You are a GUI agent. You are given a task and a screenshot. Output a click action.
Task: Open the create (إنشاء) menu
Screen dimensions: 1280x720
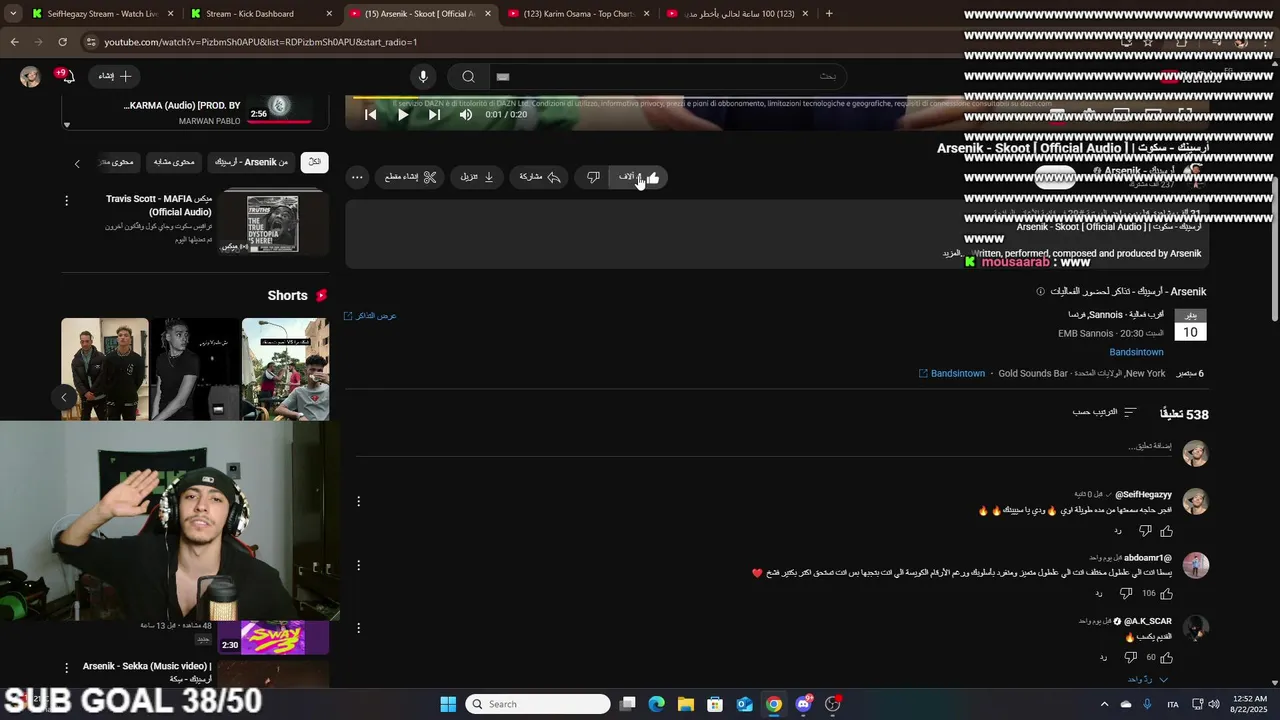point(114,76)
